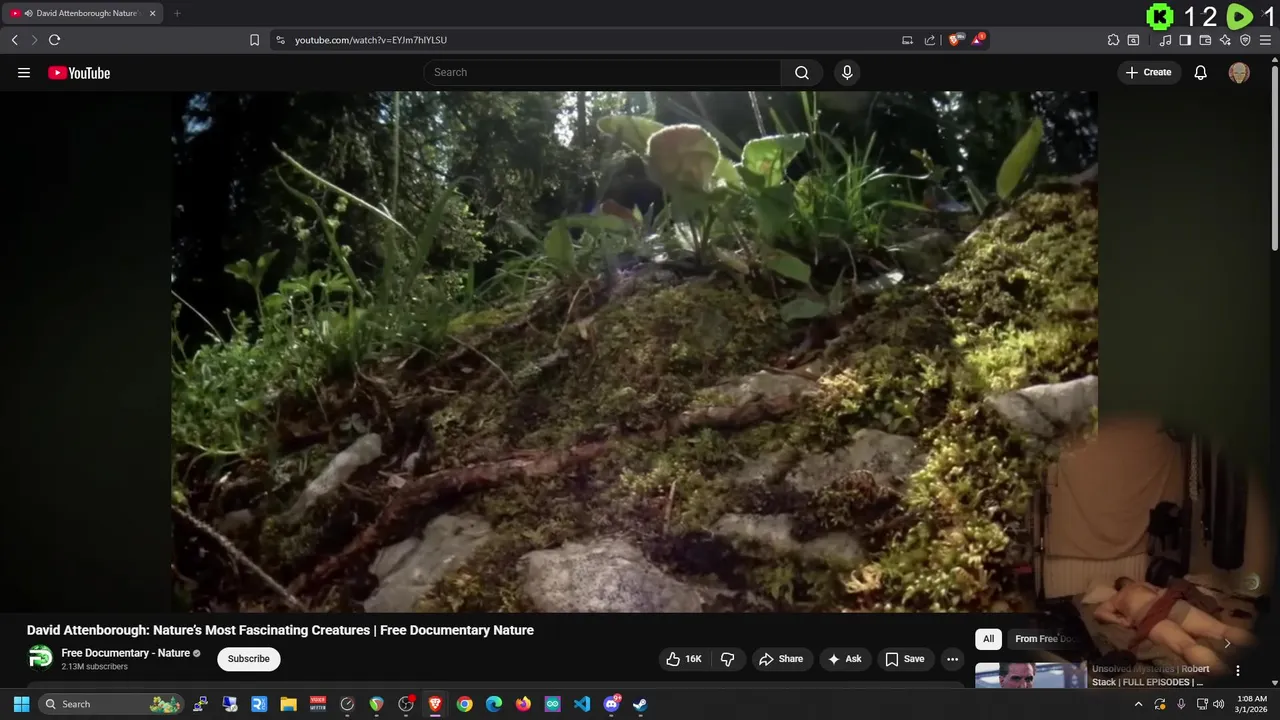Show more filter chips with right chevron

point(1227,643)
